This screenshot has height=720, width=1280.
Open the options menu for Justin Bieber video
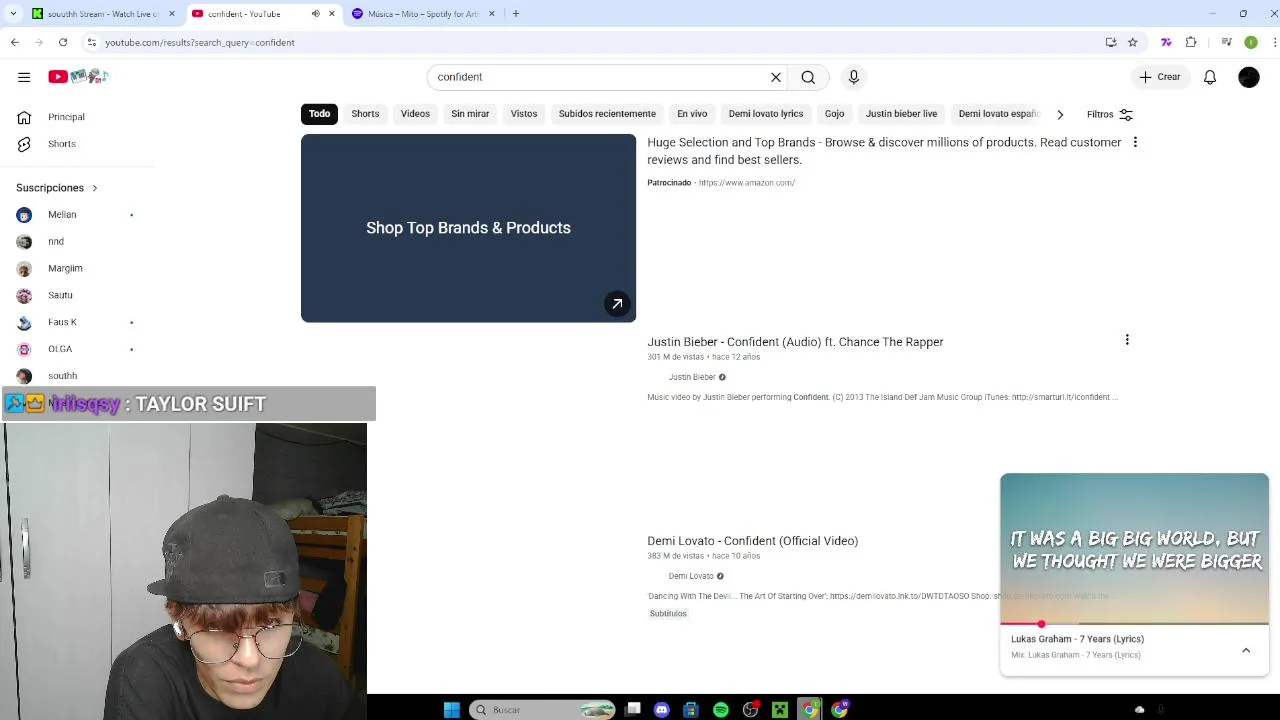click(x=1127, y=340)
